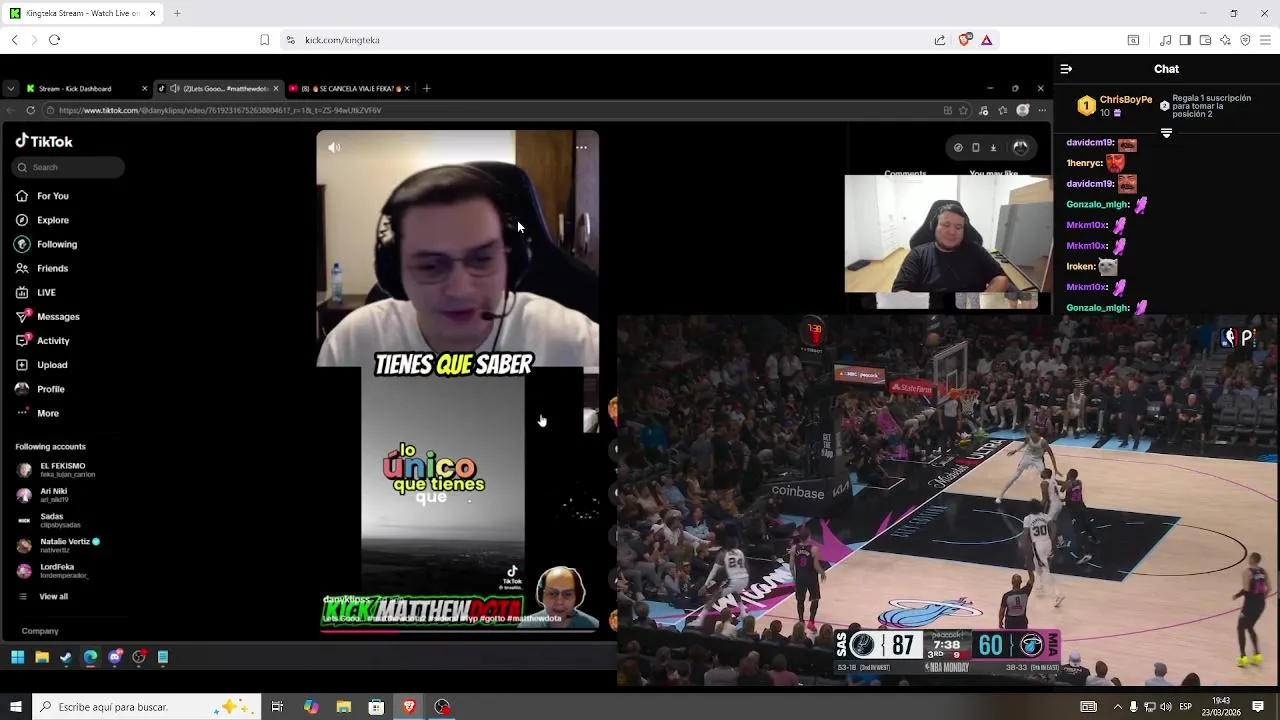The image size is (1280, 720).
Task: Bookmark the kick.com/kingteka page
Action: point(264,40)
